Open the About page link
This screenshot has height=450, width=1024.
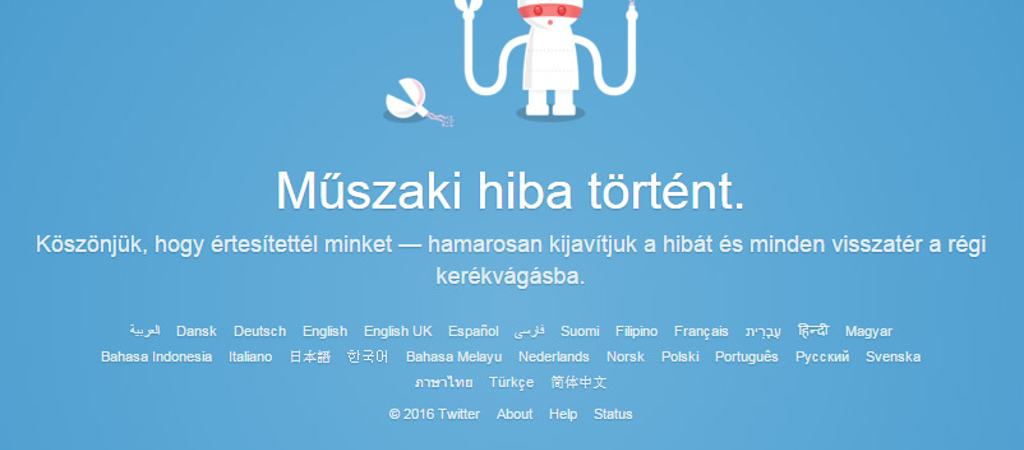pos(515,414)
